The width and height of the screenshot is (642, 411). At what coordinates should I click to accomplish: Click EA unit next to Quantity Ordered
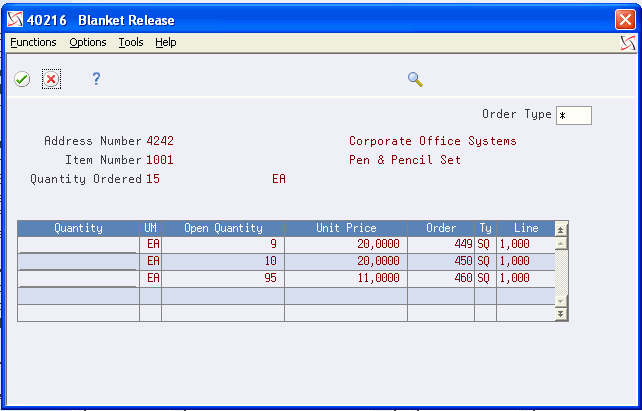coord(279,179)
